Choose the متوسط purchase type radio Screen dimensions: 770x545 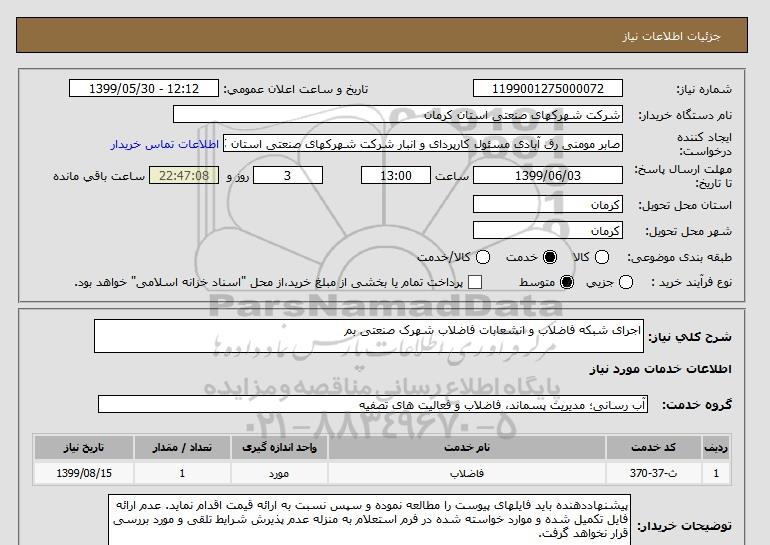(x=567, y=282)
